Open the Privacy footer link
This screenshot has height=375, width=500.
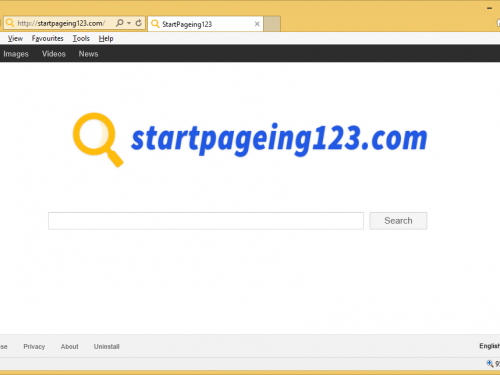tap(34, 347)
